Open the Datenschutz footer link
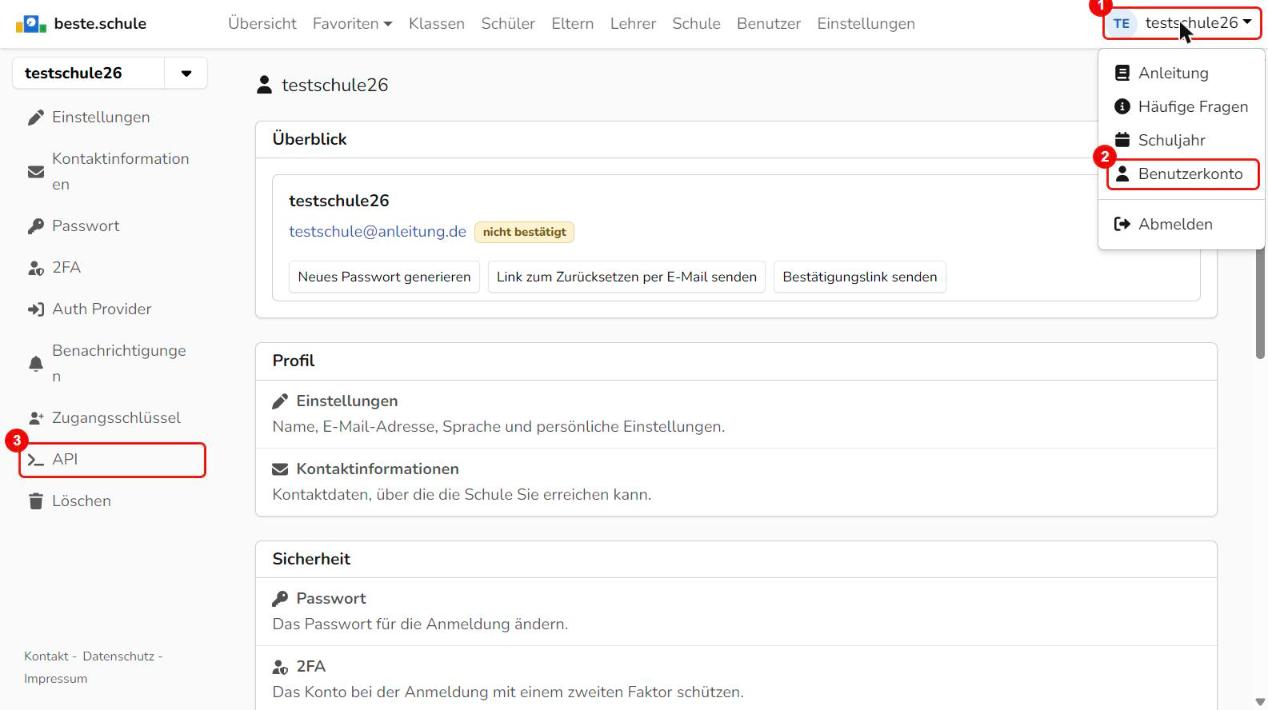1268x710 pixels. coord(118,656)
